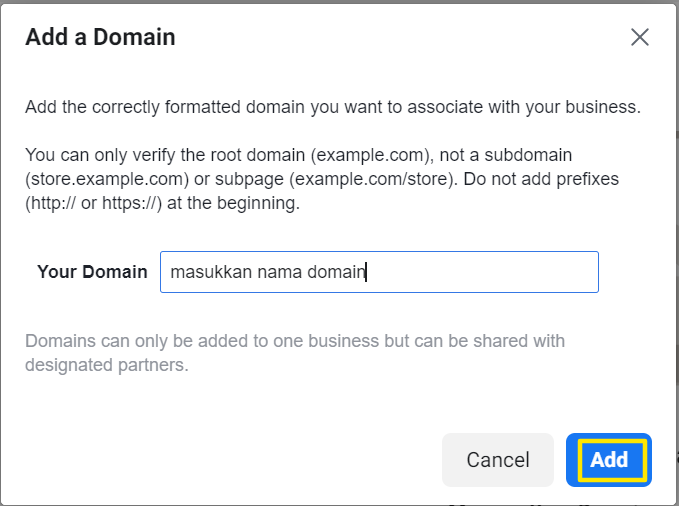Click the '(store.example.com)' subdomain example text
Viewport: 679px width, 506px height.
(x=107, y=179)
